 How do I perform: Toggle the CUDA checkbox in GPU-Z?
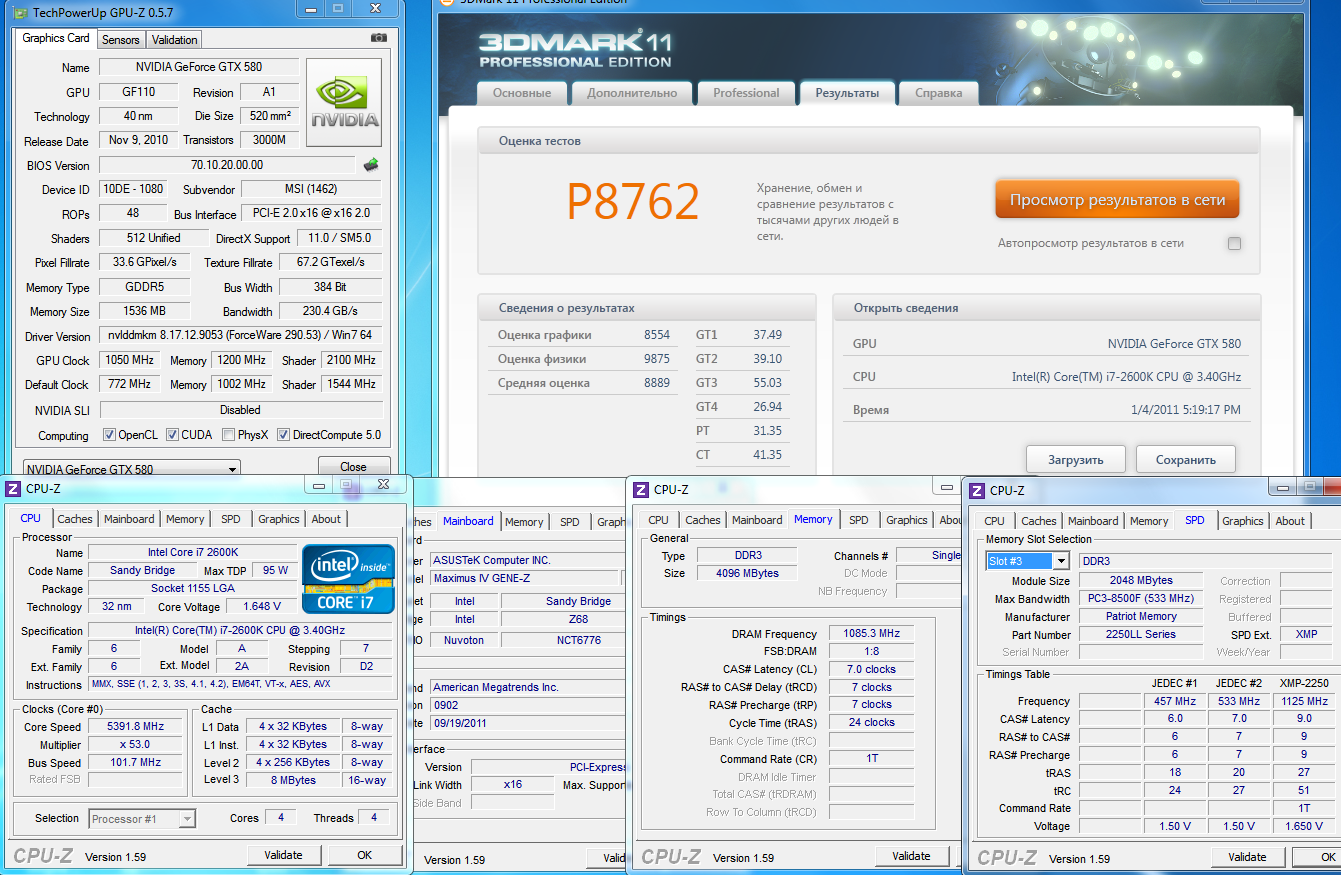172,435
